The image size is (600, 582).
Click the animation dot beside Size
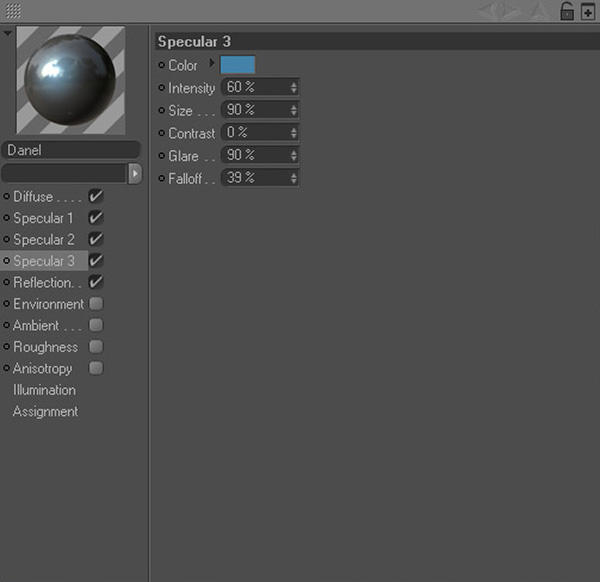tap(161, 111)
